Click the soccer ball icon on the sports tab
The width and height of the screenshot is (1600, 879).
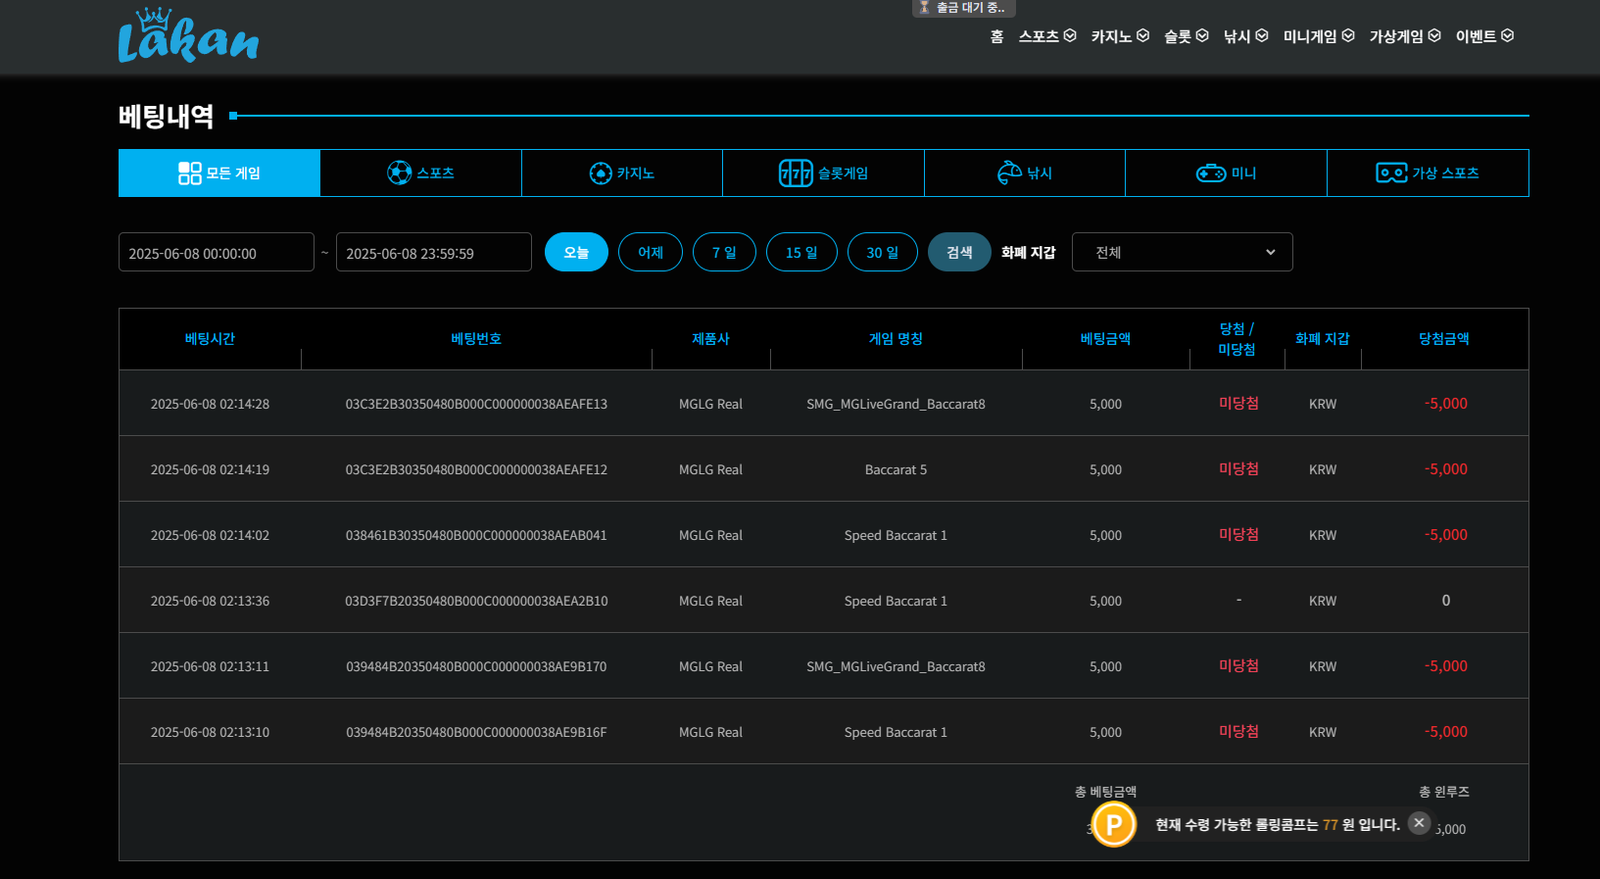pyautogui.click(x=399, y=173)
